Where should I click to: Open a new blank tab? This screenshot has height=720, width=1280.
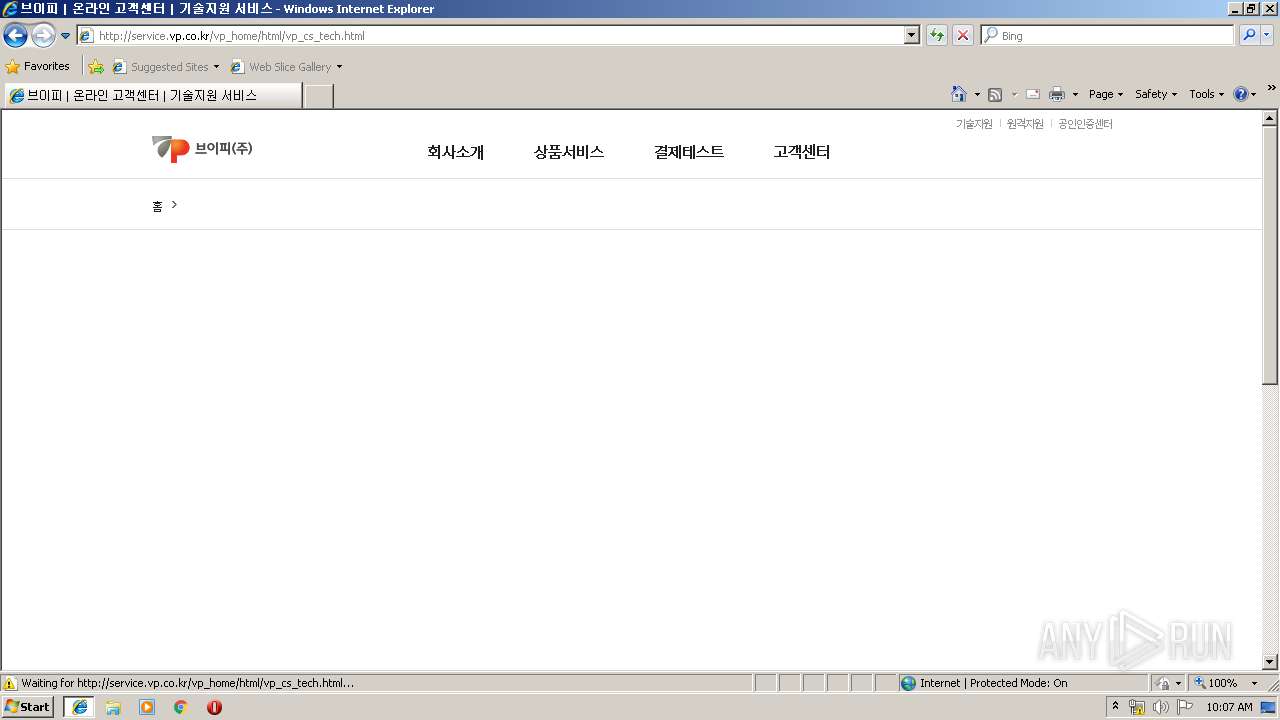click(318, 96)
